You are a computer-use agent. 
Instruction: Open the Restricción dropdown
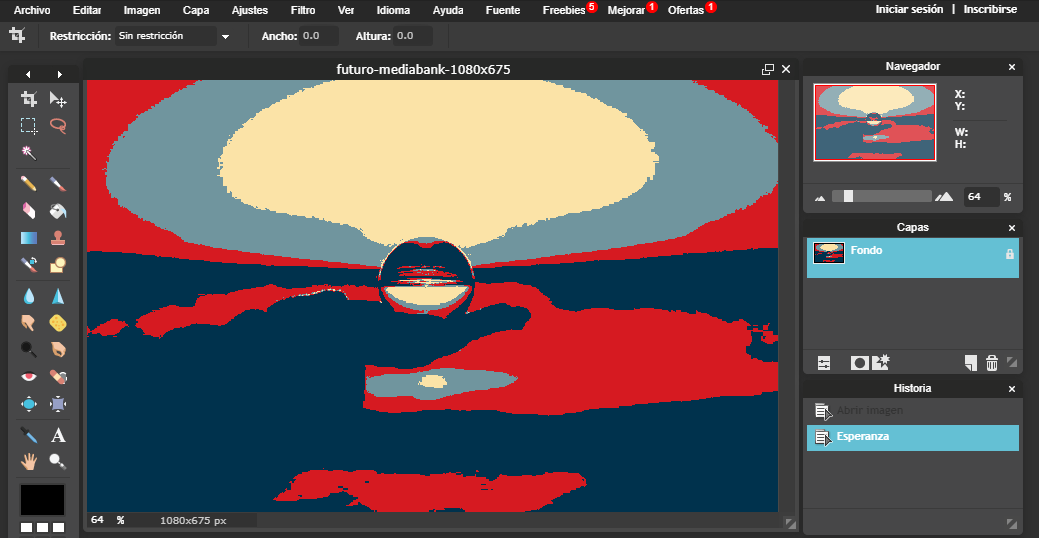click(x=173, y=36)
